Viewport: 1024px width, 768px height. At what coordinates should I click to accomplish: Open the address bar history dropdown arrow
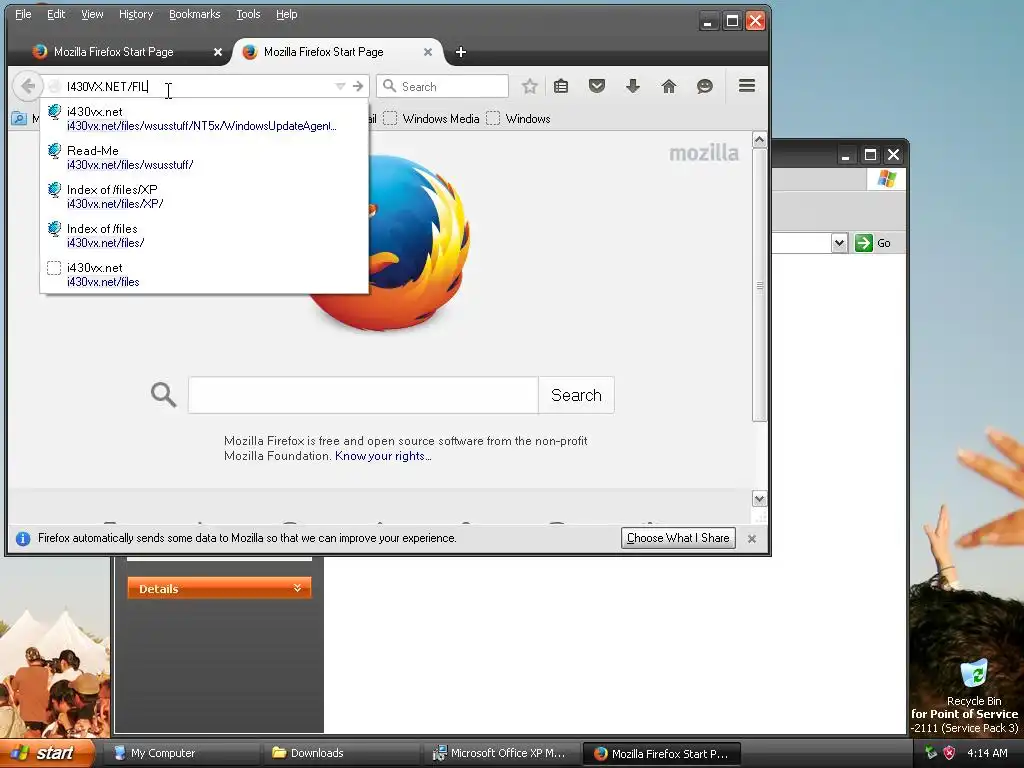tap(340, 86)
